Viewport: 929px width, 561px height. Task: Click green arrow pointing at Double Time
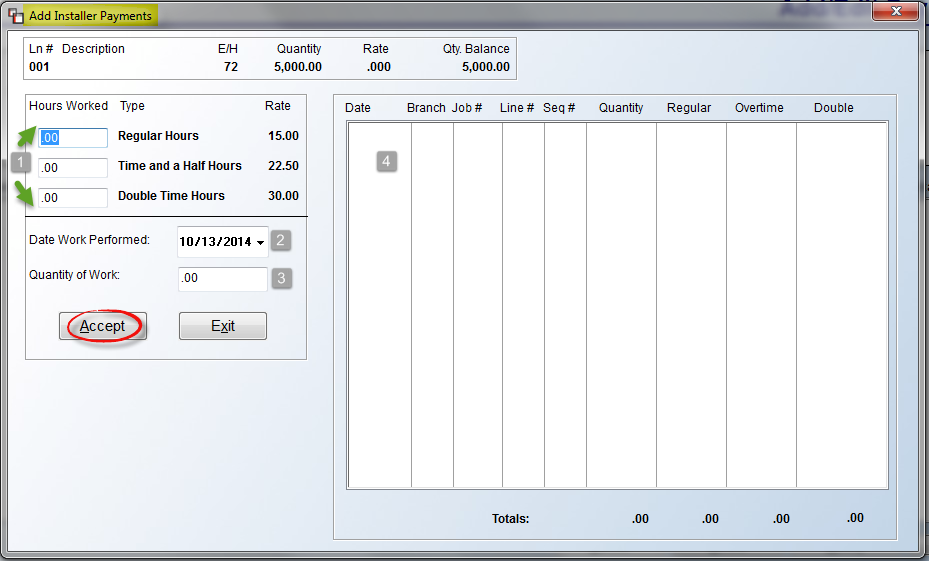[28, 190]
